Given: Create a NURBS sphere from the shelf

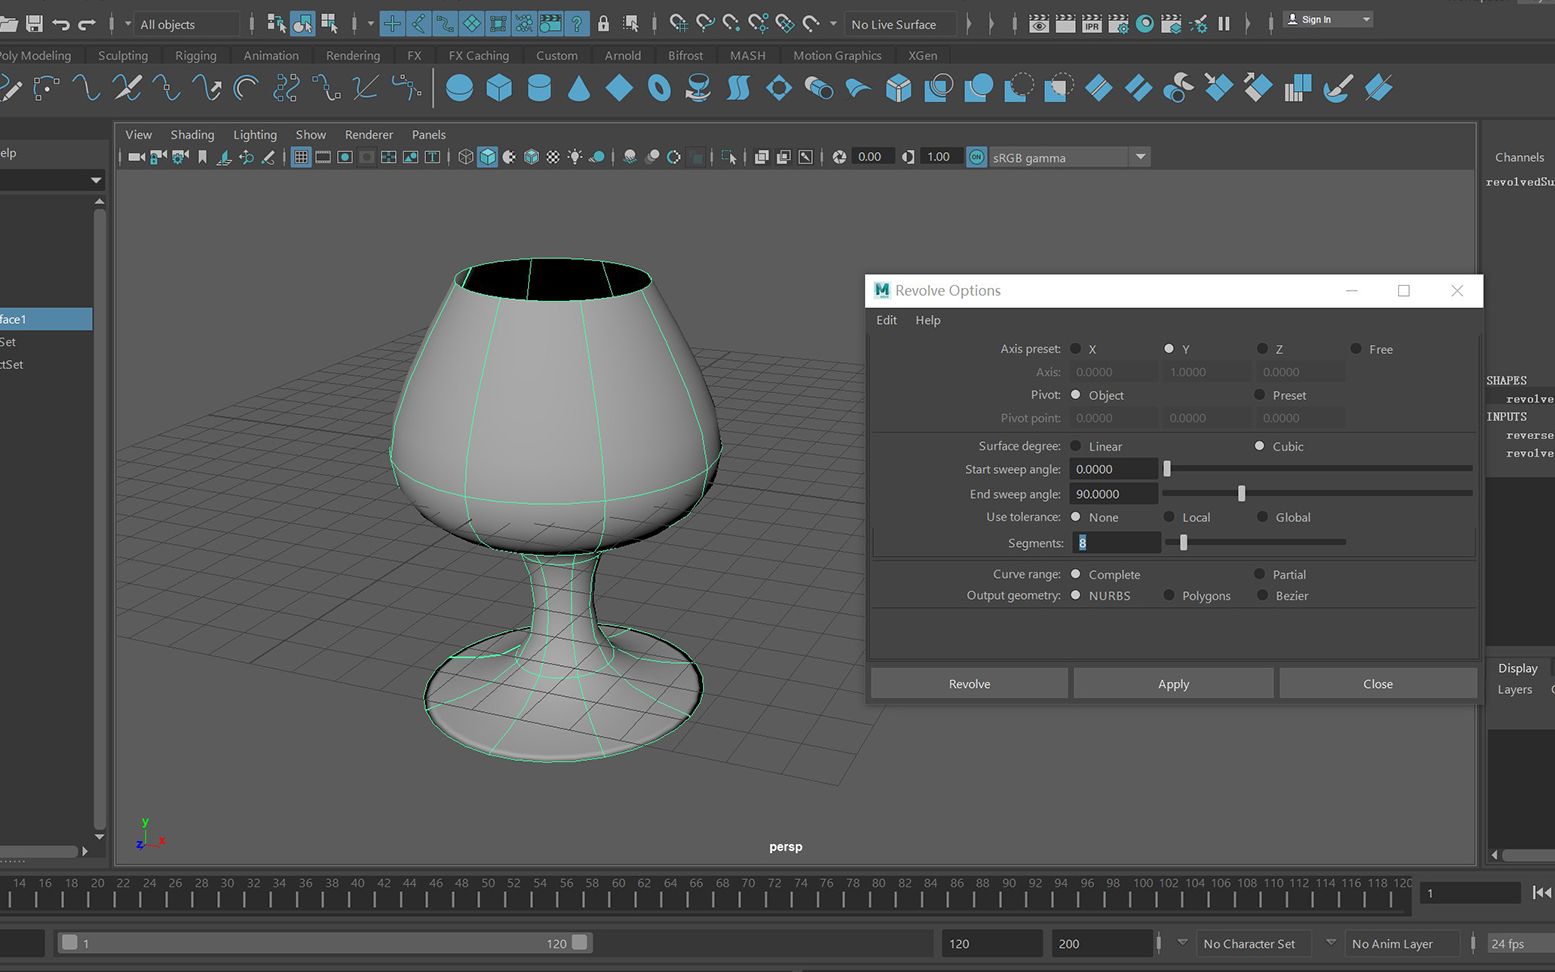Looking at the screenshot, I should [459, 88].
